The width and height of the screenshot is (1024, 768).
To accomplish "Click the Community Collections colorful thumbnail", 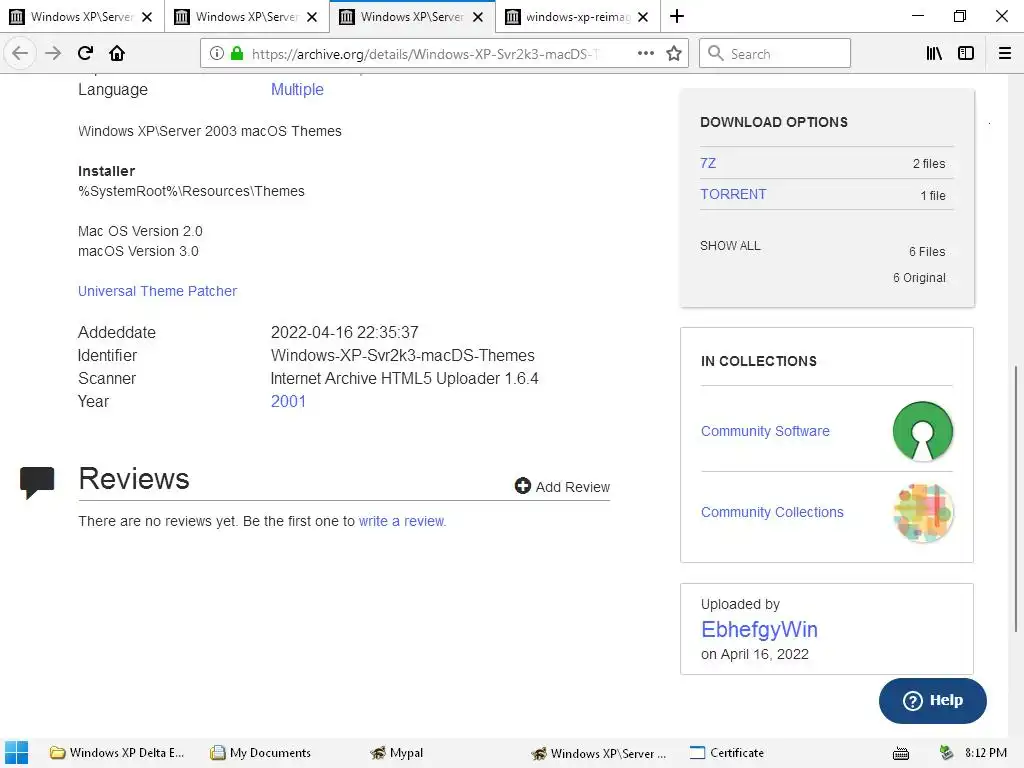I will 923,513.
